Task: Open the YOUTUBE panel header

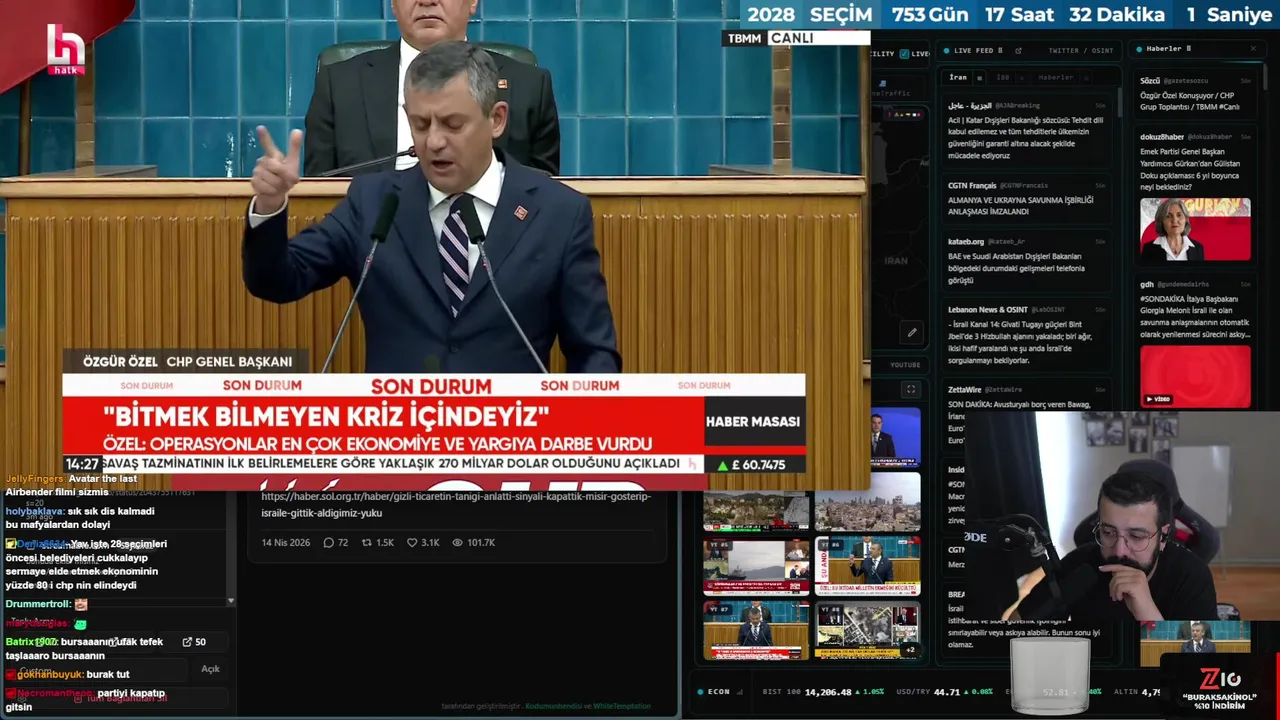Action: [x=905, y=365]
